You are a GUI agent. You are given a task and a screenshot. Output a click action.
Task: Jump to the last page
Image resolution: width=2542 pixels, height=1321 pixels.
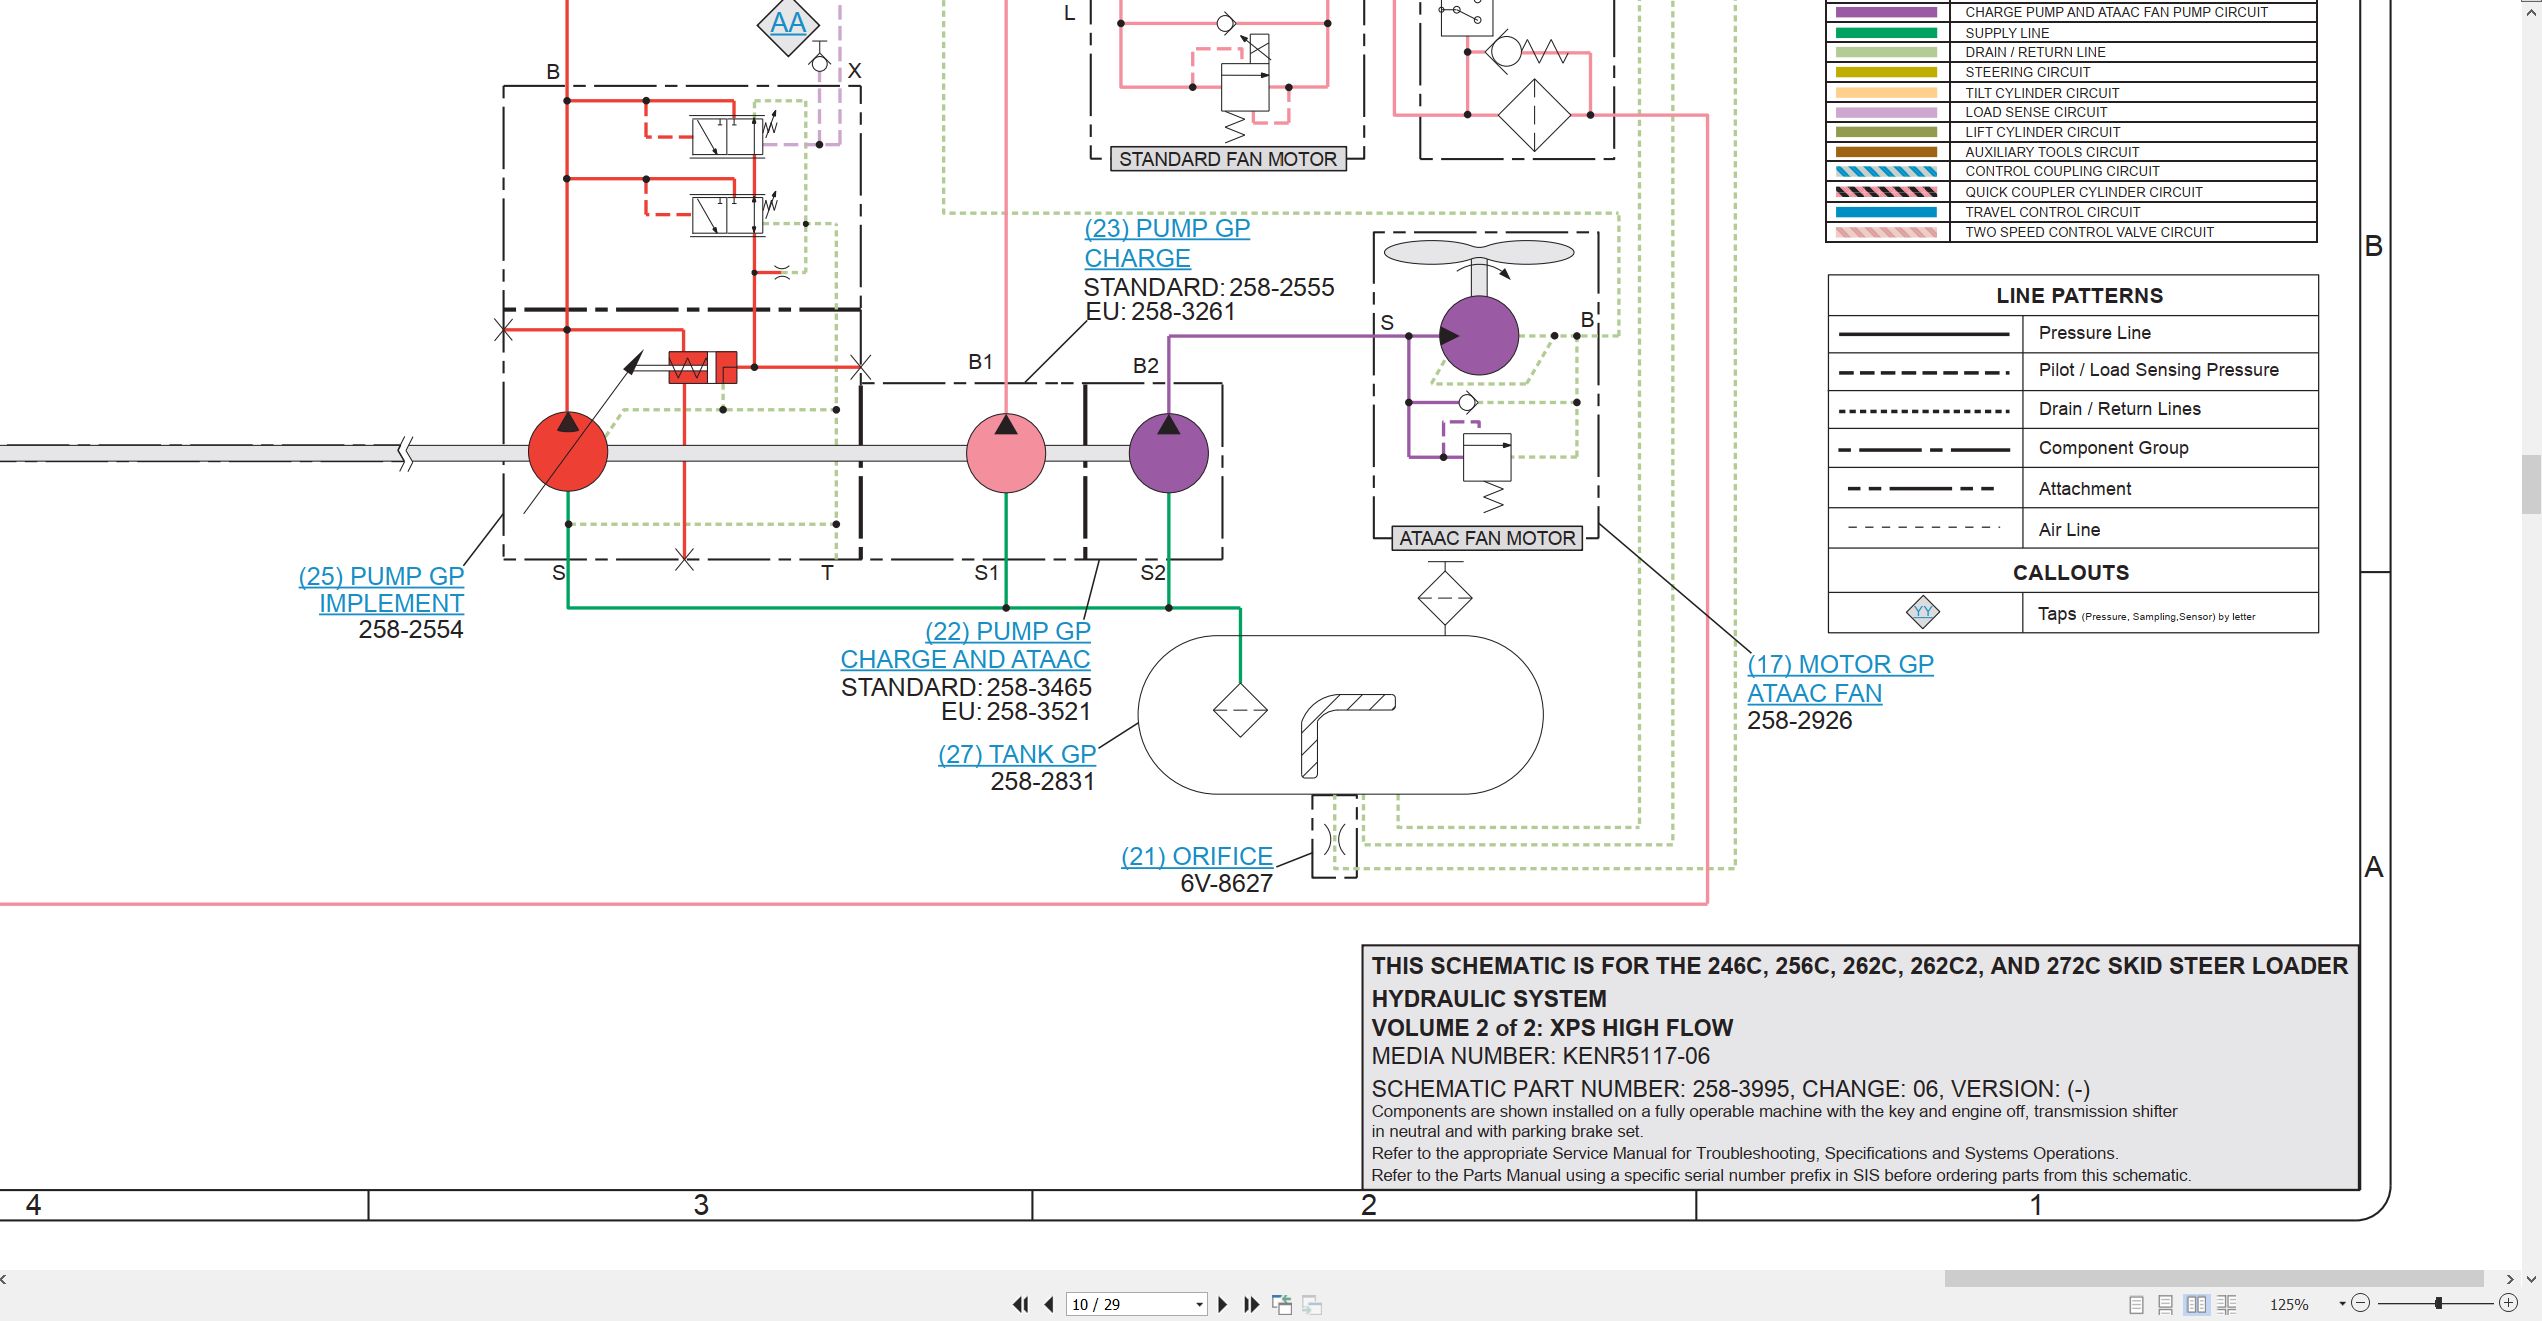[x=1250, y=1304]
